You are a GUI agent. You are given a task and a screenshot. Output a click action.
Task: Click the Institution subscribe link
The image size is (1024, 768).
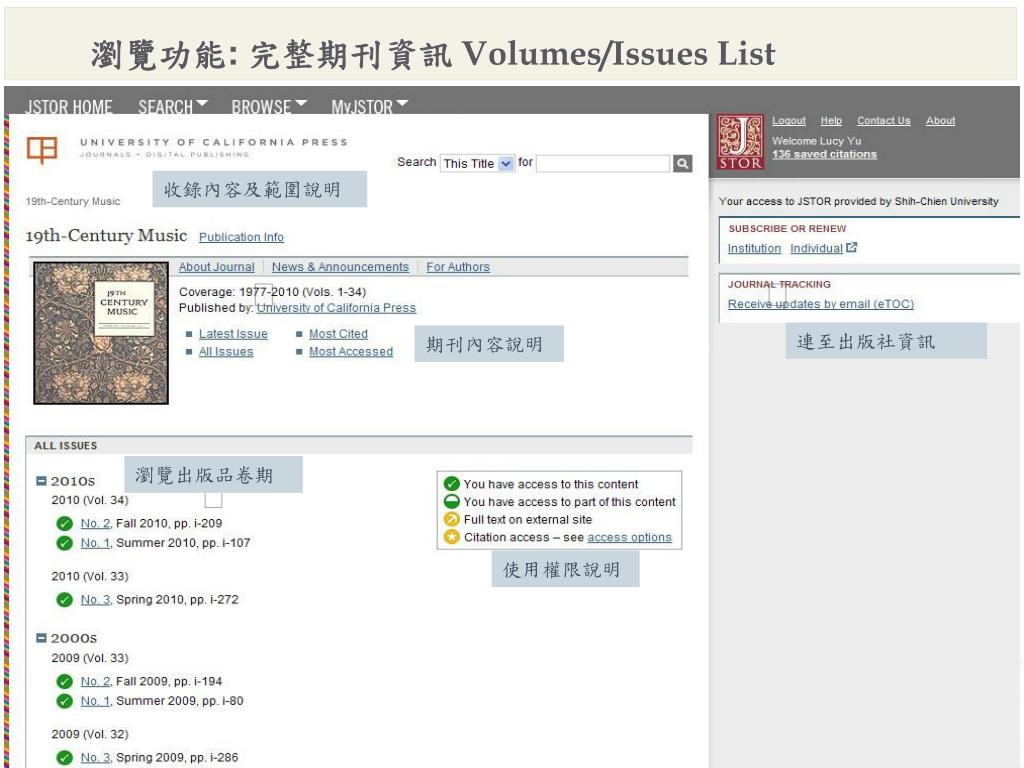pos(754,248)
